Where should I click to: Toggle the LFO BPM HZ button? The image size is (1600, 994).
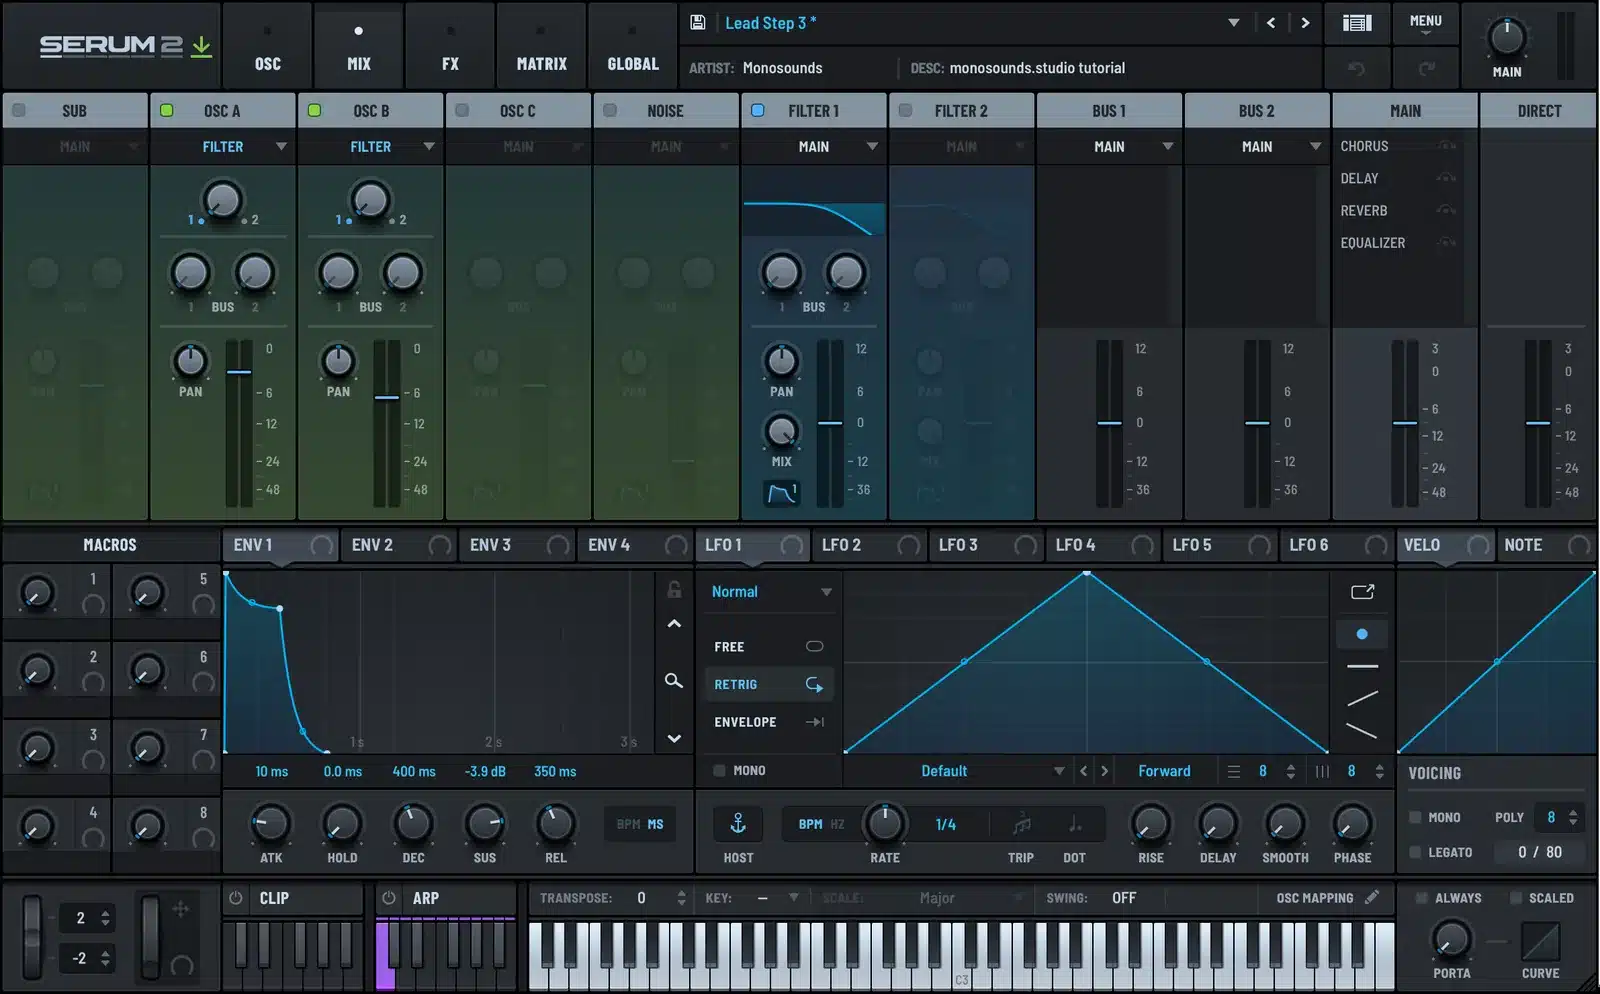pos(821,824)
